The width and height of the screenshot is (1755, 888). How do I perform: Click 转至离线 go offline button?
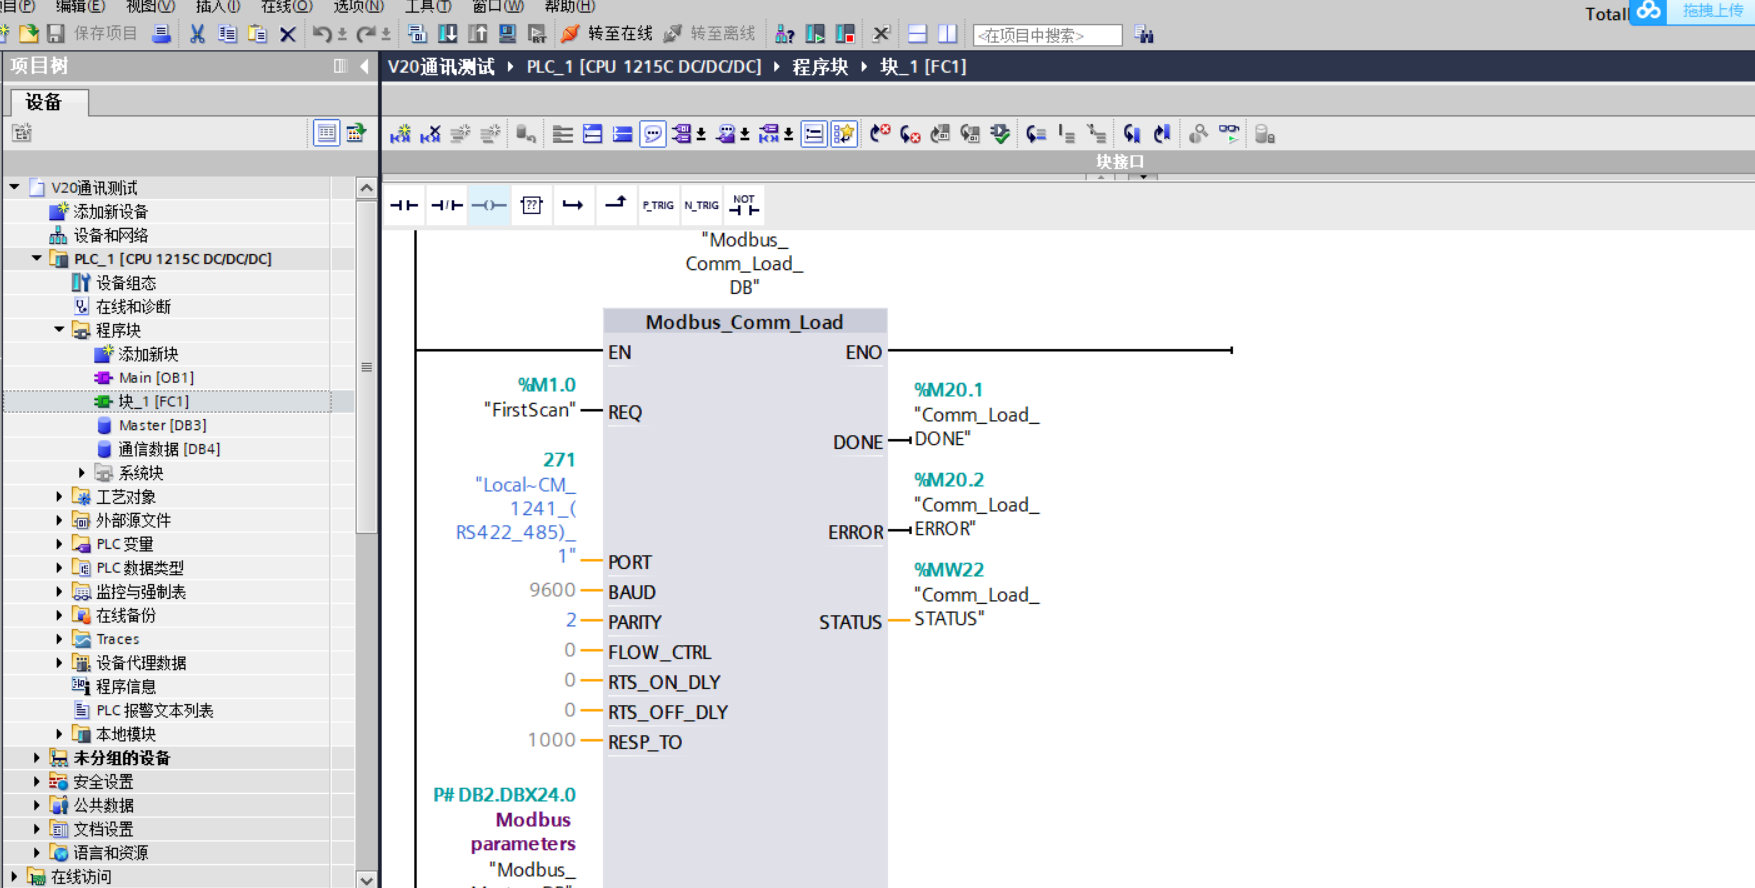(x=710, y=34)
